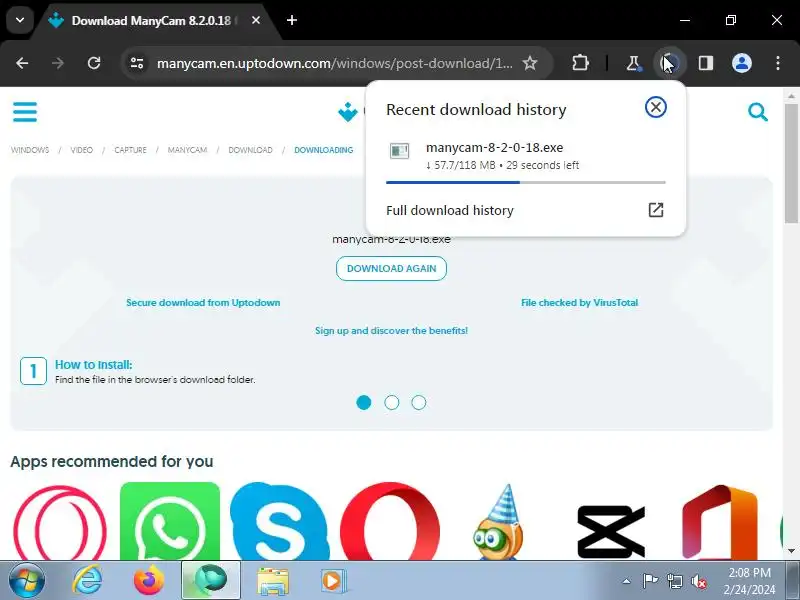The width and height of the screenshot is (800, 600).
Task: Go to WINDOWS breadcrumb
Action: point(30,150)
